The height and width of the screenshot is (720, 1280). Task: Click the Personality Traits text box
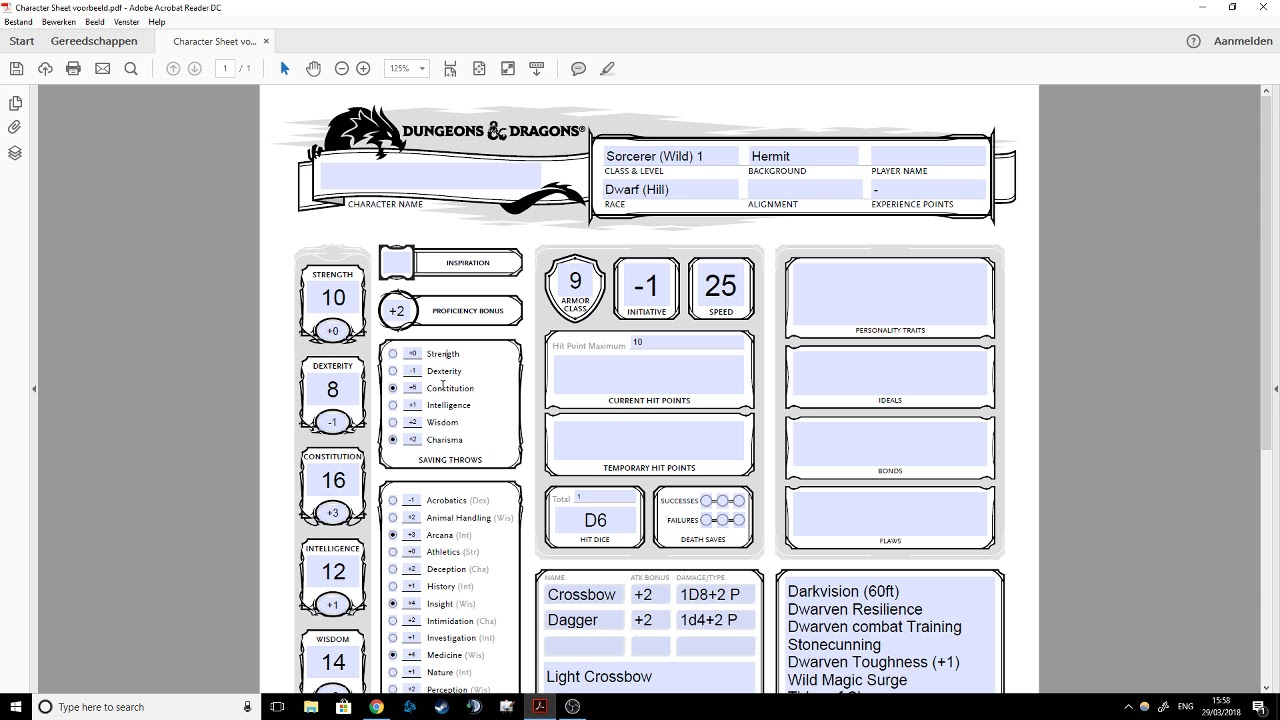pos(889,293)
